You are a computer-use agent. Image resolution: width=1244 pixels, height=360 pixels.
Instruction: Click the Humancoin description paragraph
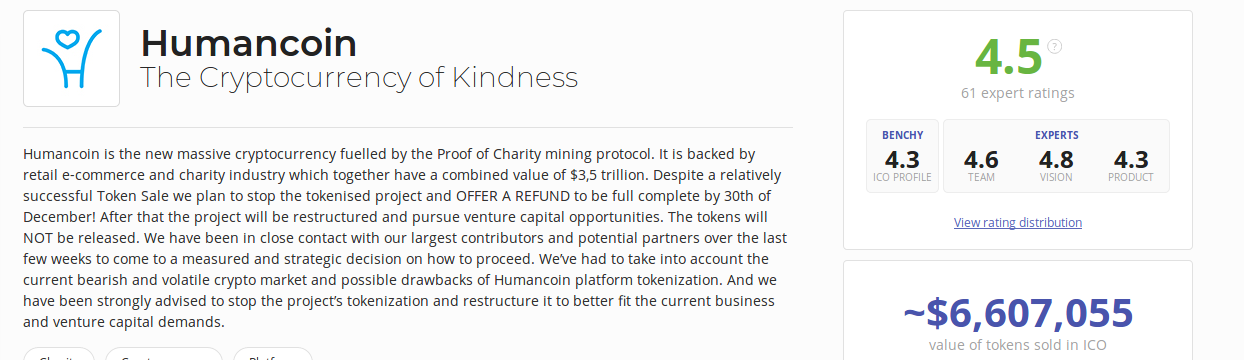pos(407,238)
